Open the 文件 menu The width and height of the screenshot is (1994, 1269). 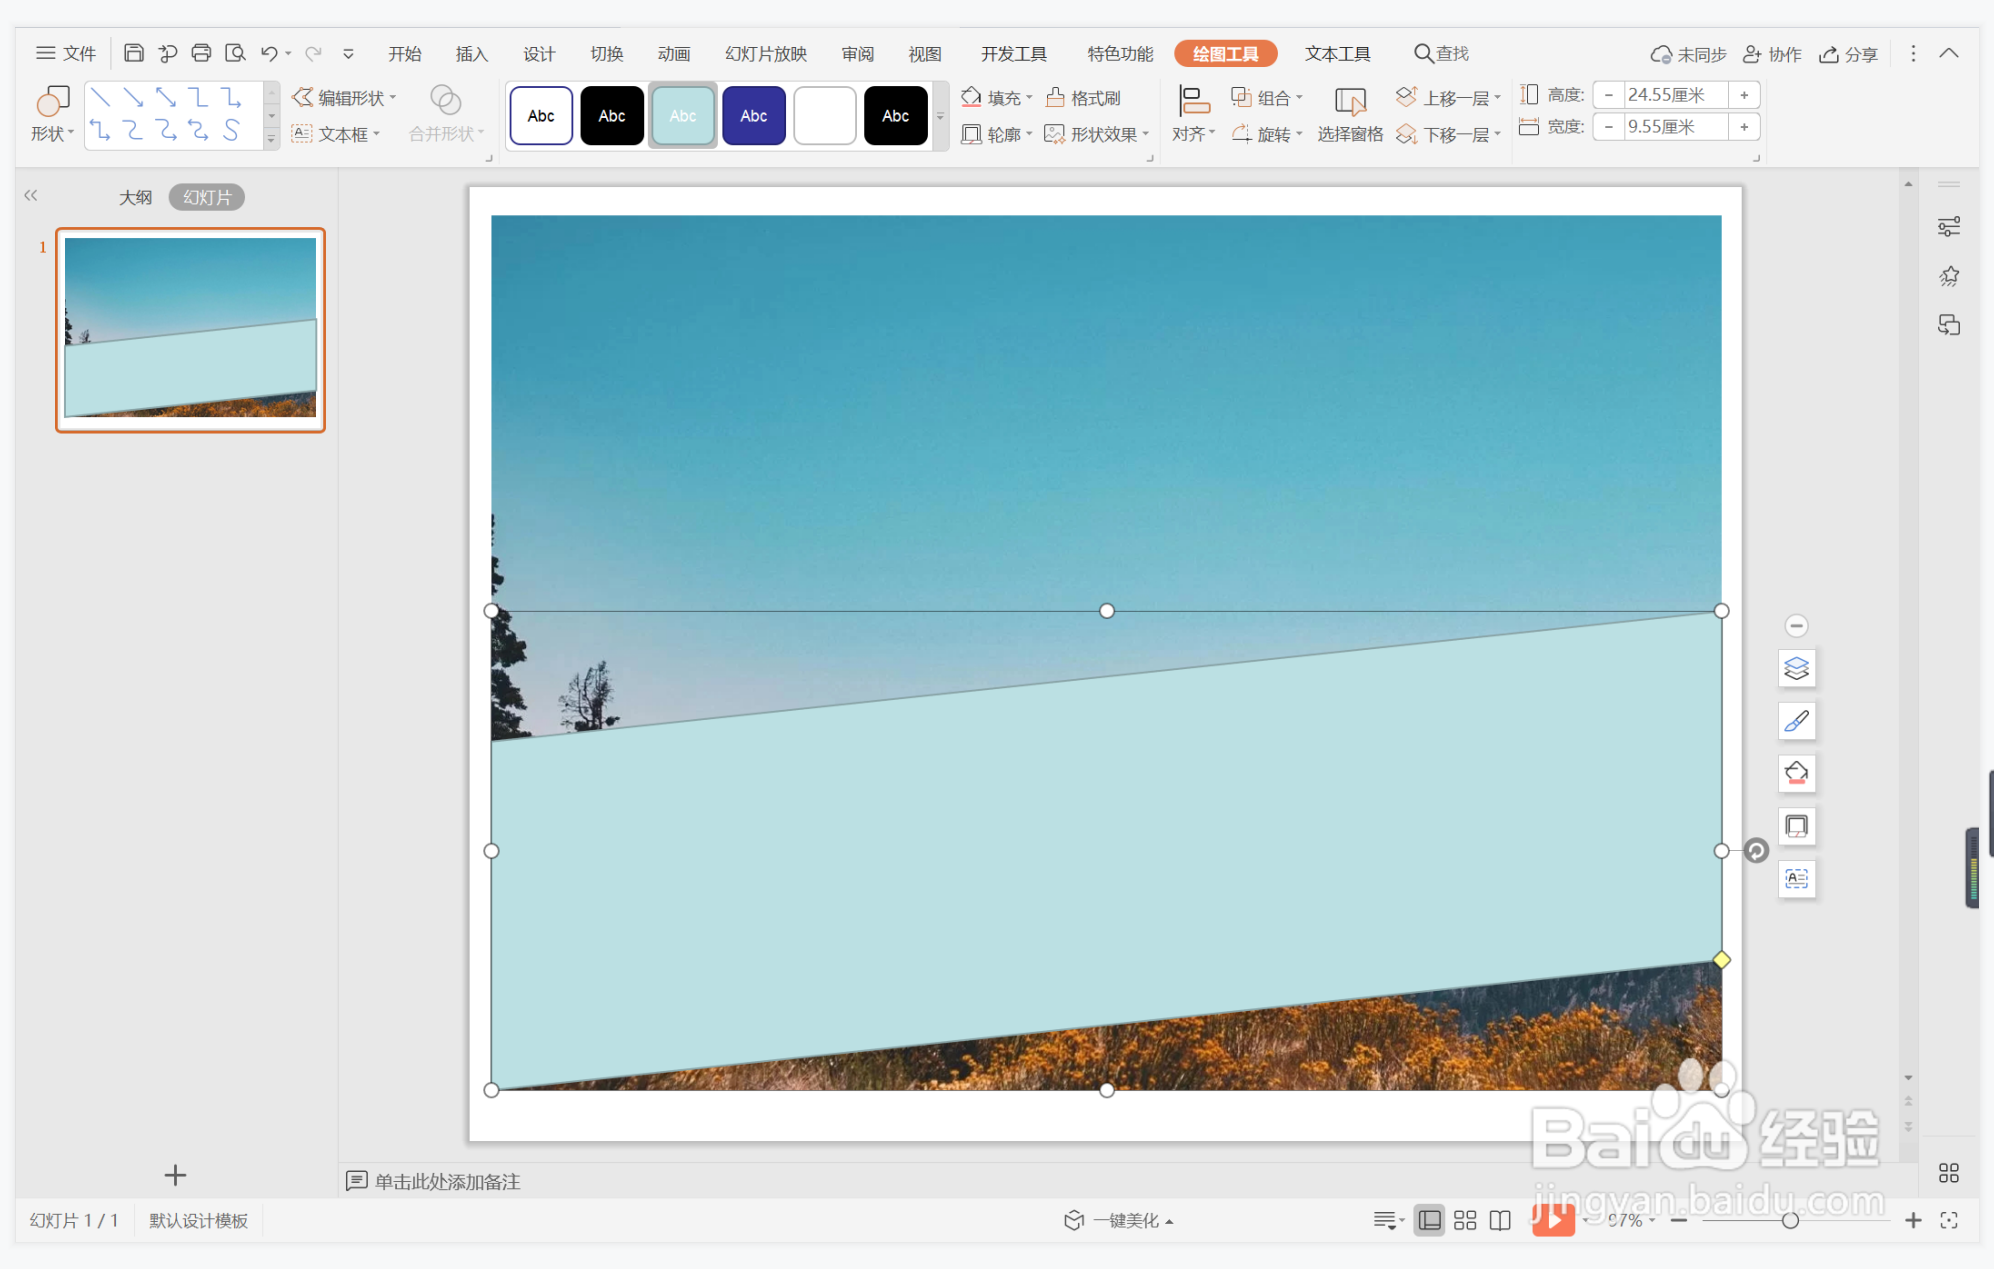66,53
